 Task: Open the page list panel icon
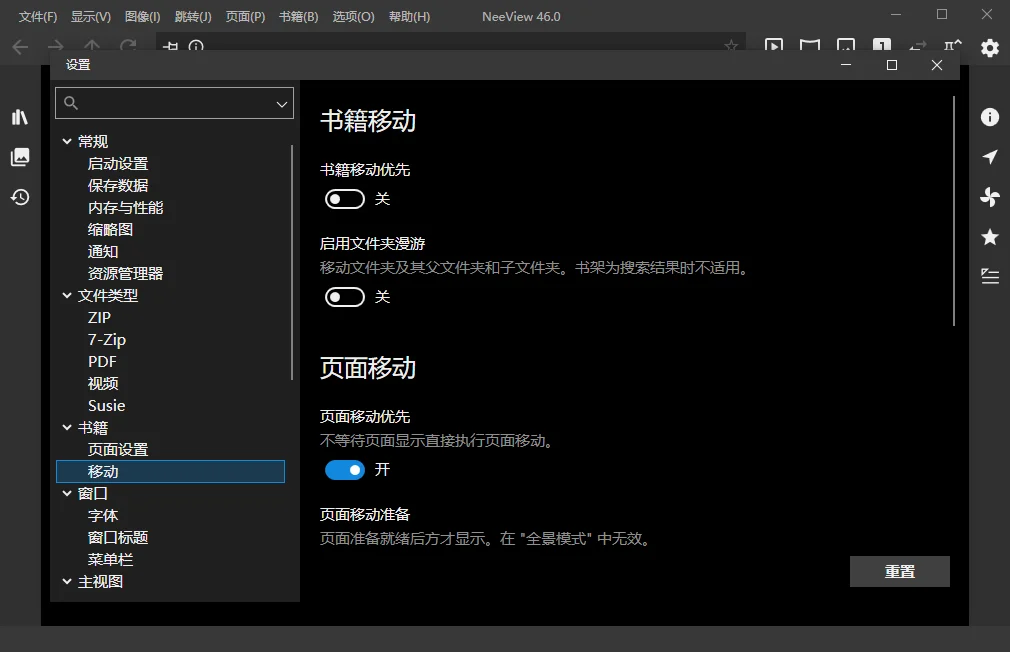pos(20,157)
